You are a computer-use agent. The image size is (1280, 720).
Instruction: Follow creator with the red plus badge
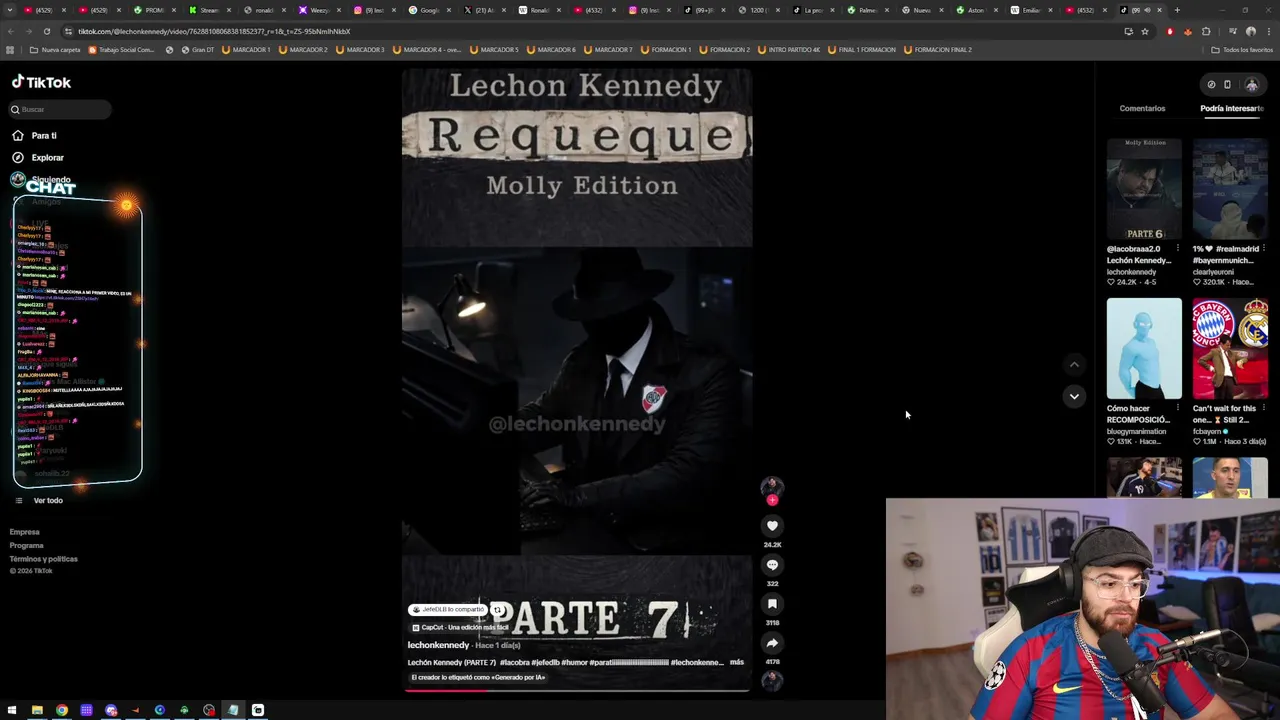[772, 500]
